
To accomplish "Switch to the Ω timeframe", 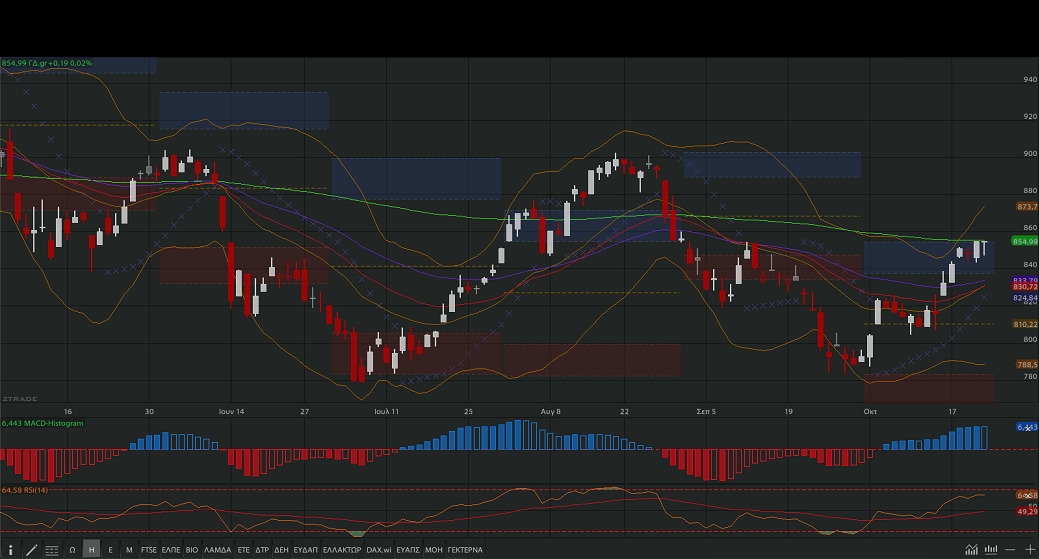I will click(x=72, y=550).
